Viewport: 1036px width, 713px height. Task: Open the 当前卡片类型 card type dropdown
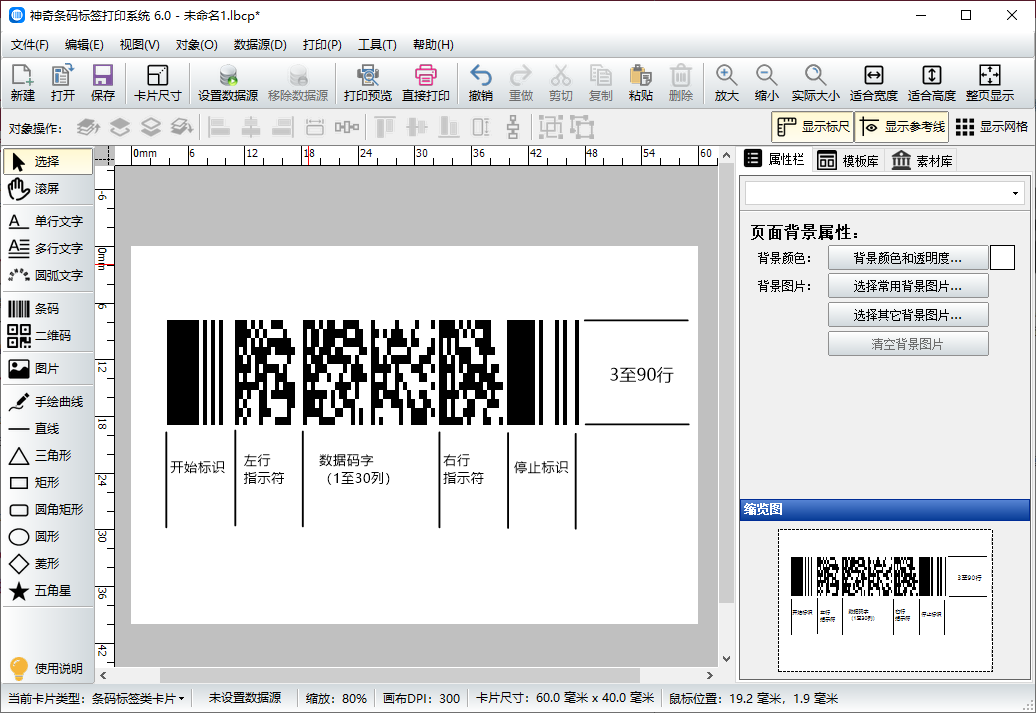click(96, 698)
